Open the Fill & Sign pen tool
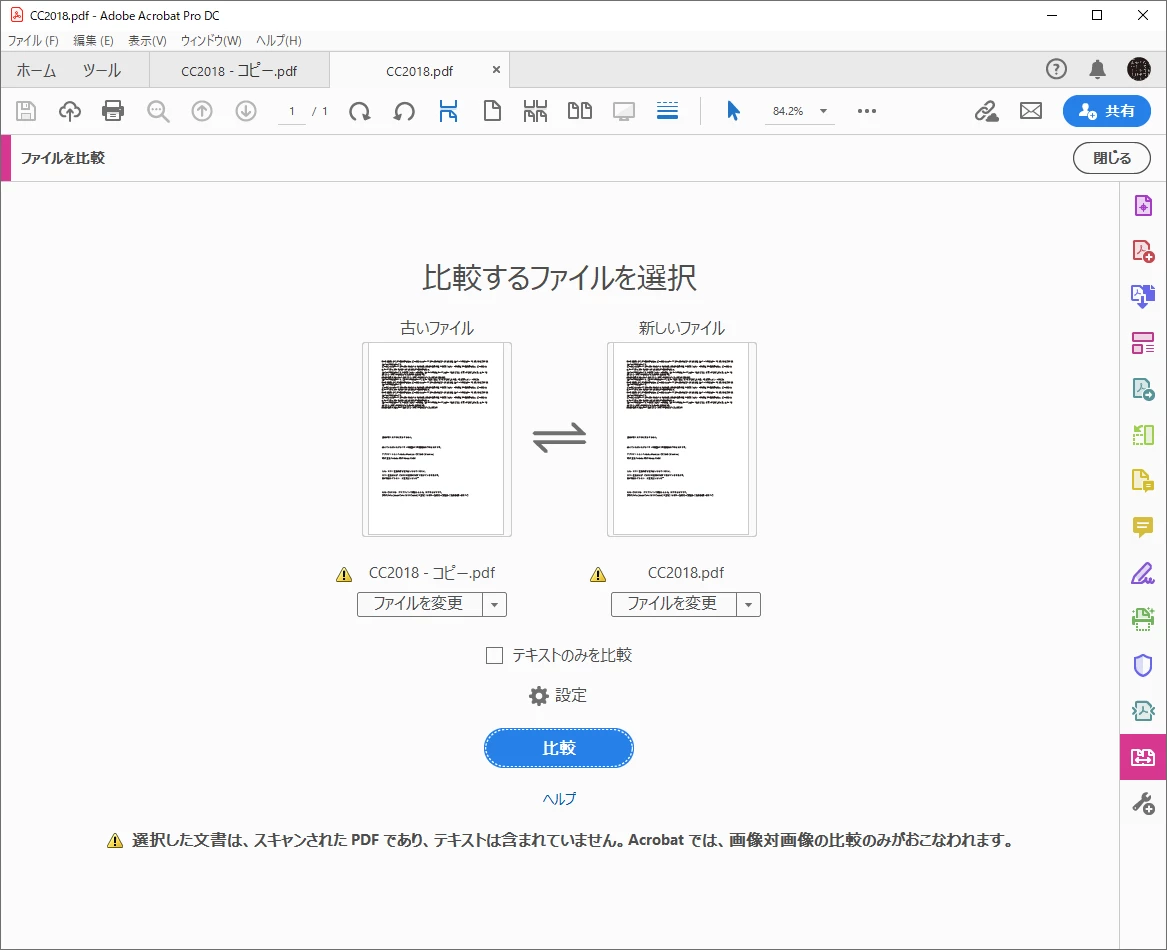 1143,573
